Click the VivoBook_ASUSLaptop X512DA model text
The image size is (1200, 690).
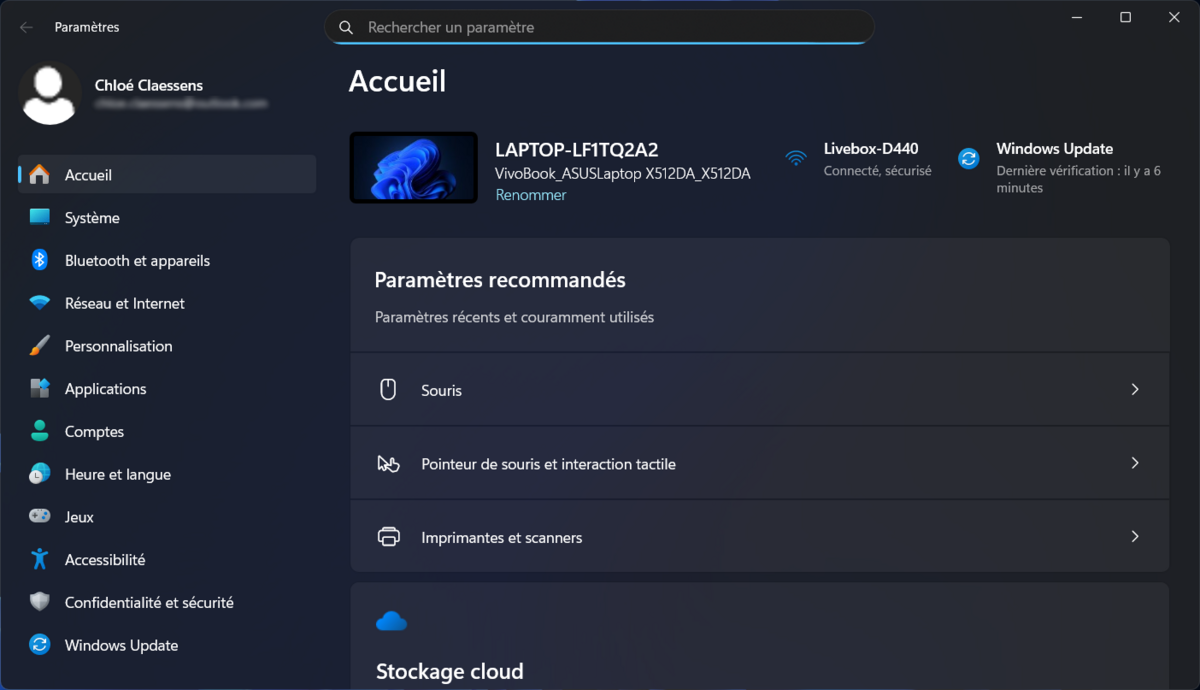tap(623, 173)
